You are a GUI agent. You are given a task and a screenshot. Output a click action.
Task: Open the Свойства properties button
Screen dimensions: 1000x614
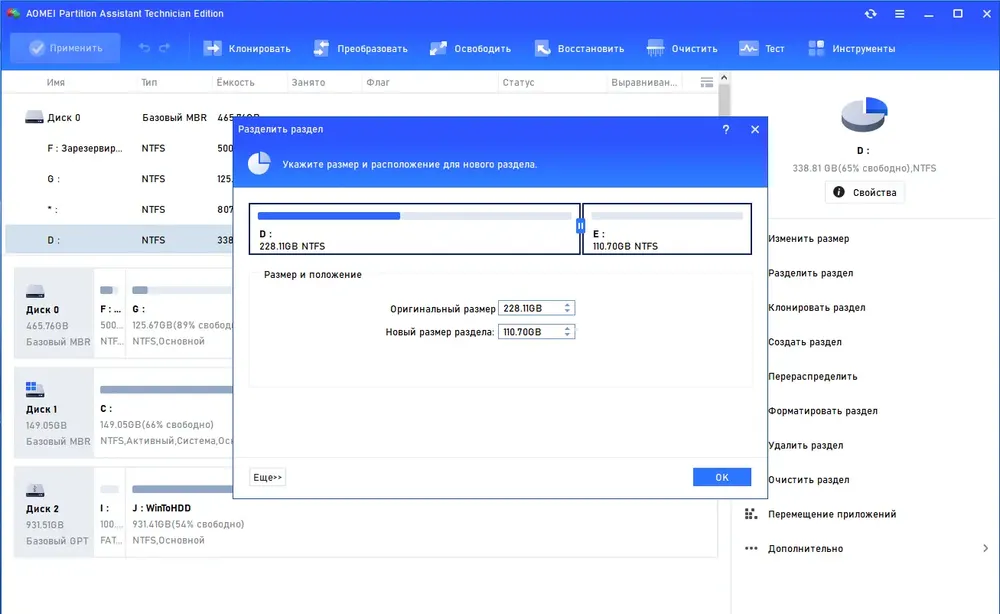(x=864, y=192)
